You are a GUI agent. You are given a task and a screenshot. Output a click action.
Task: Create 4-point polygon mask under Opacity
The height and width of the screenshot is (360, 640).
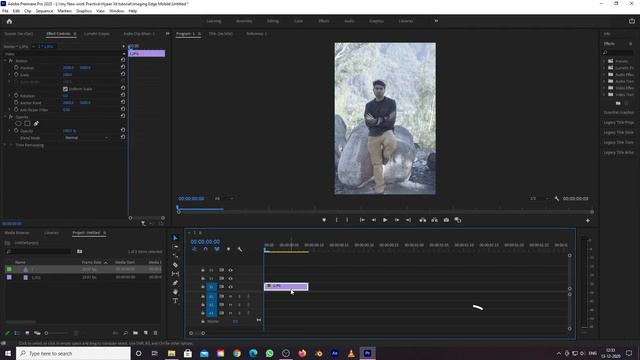[x=27, y=124]
